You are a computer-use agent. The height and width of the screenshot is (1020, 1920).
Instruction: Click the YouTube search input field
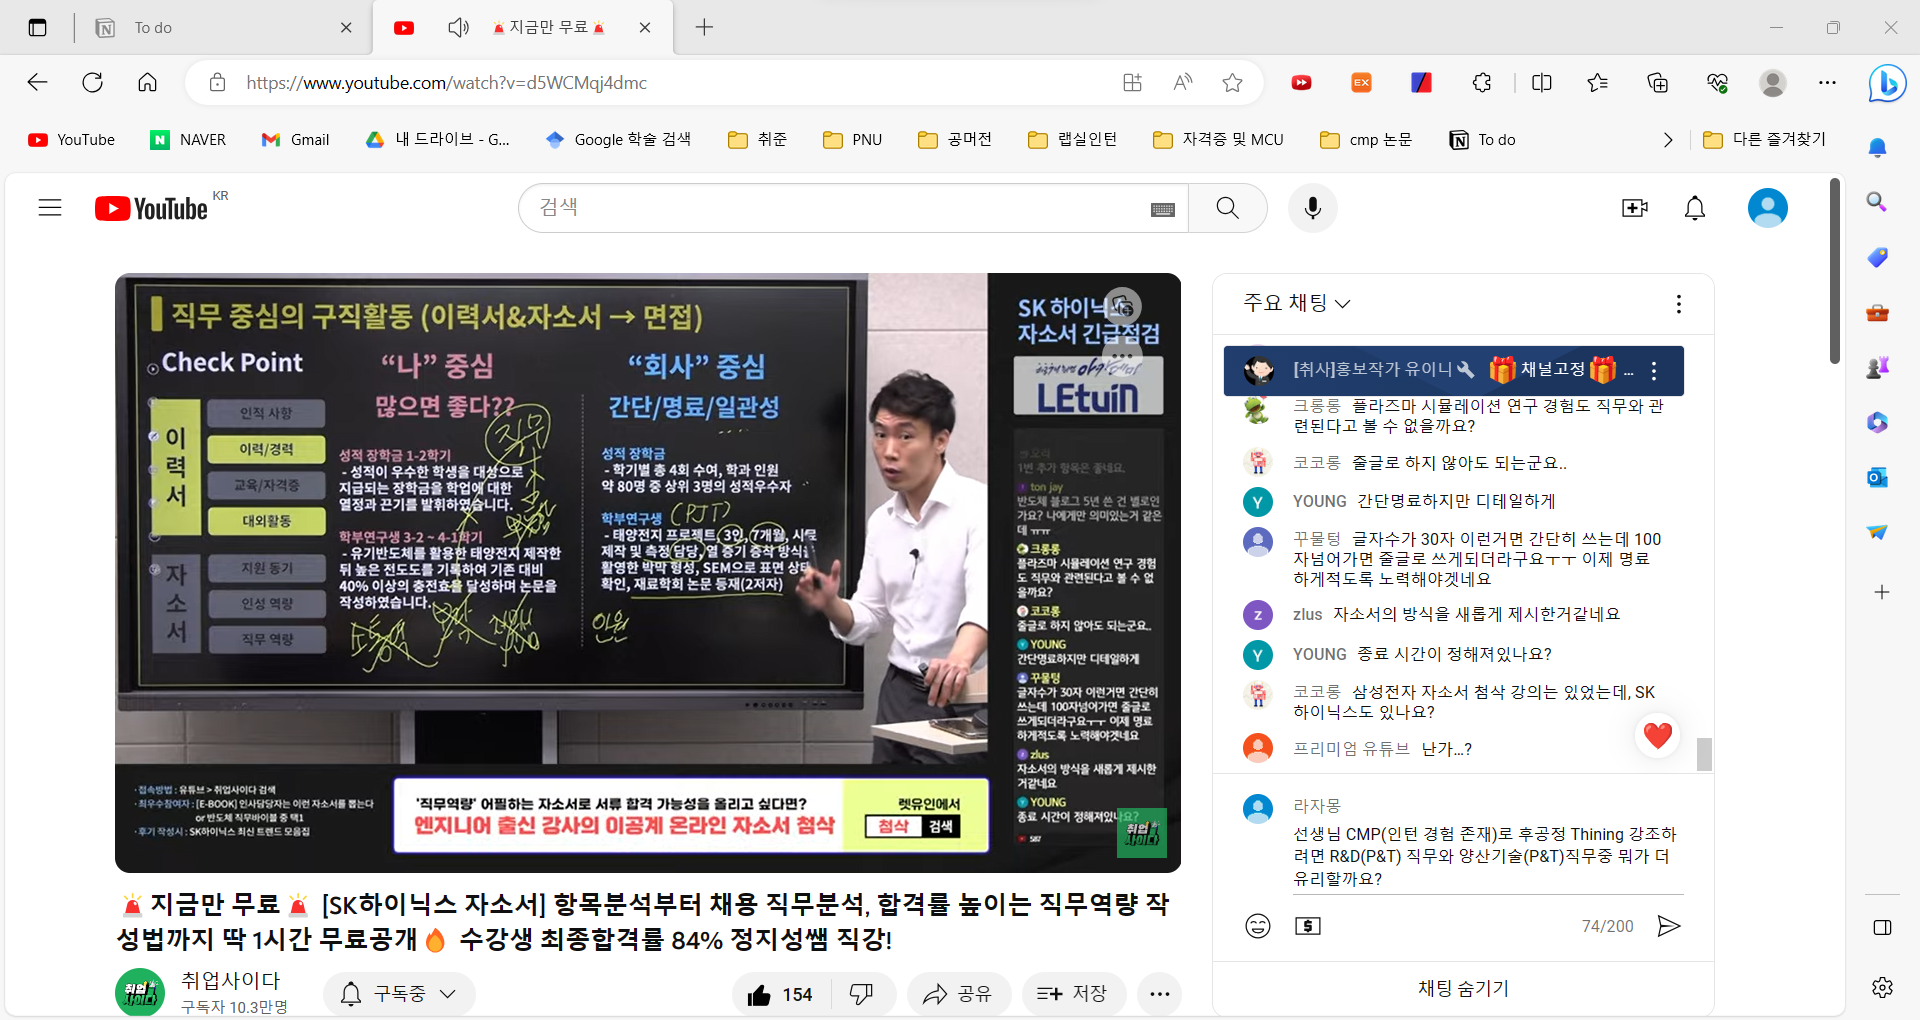click(x=840, y=208)
